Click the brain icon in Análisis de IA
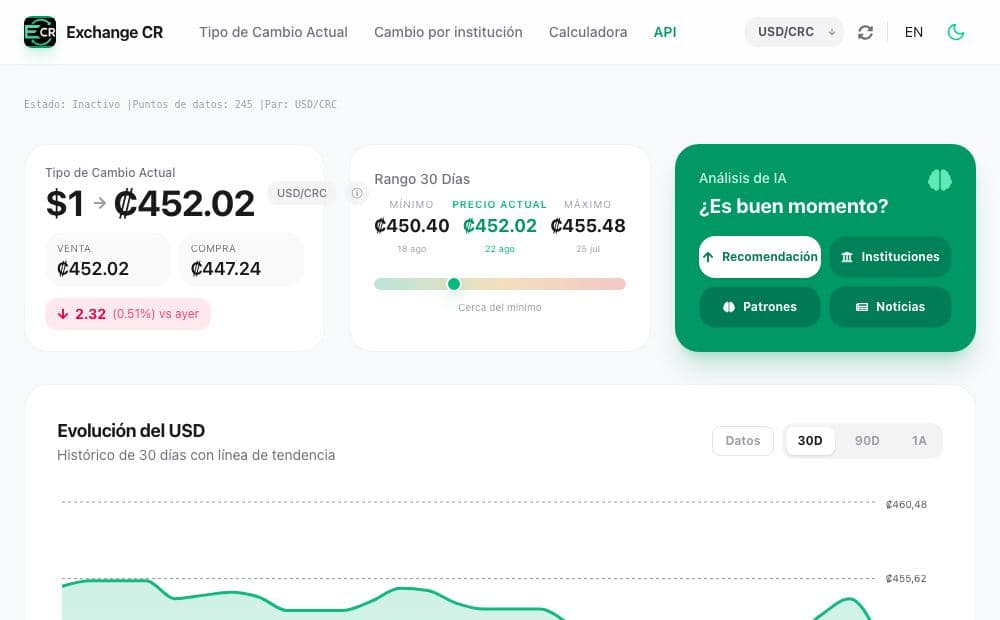Screen dimensions: 1000x620 point(939,181)
